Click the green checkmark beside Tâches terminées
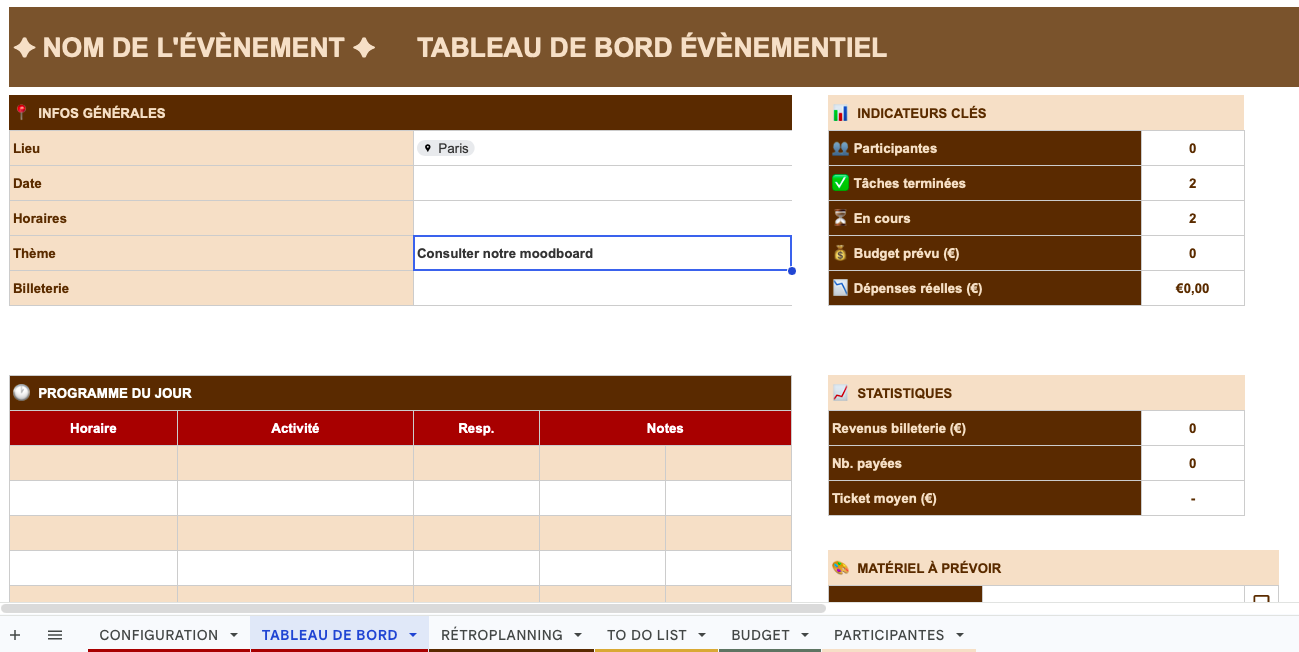This screenshot has width=1299, height=652. click(x=840, y=183)
